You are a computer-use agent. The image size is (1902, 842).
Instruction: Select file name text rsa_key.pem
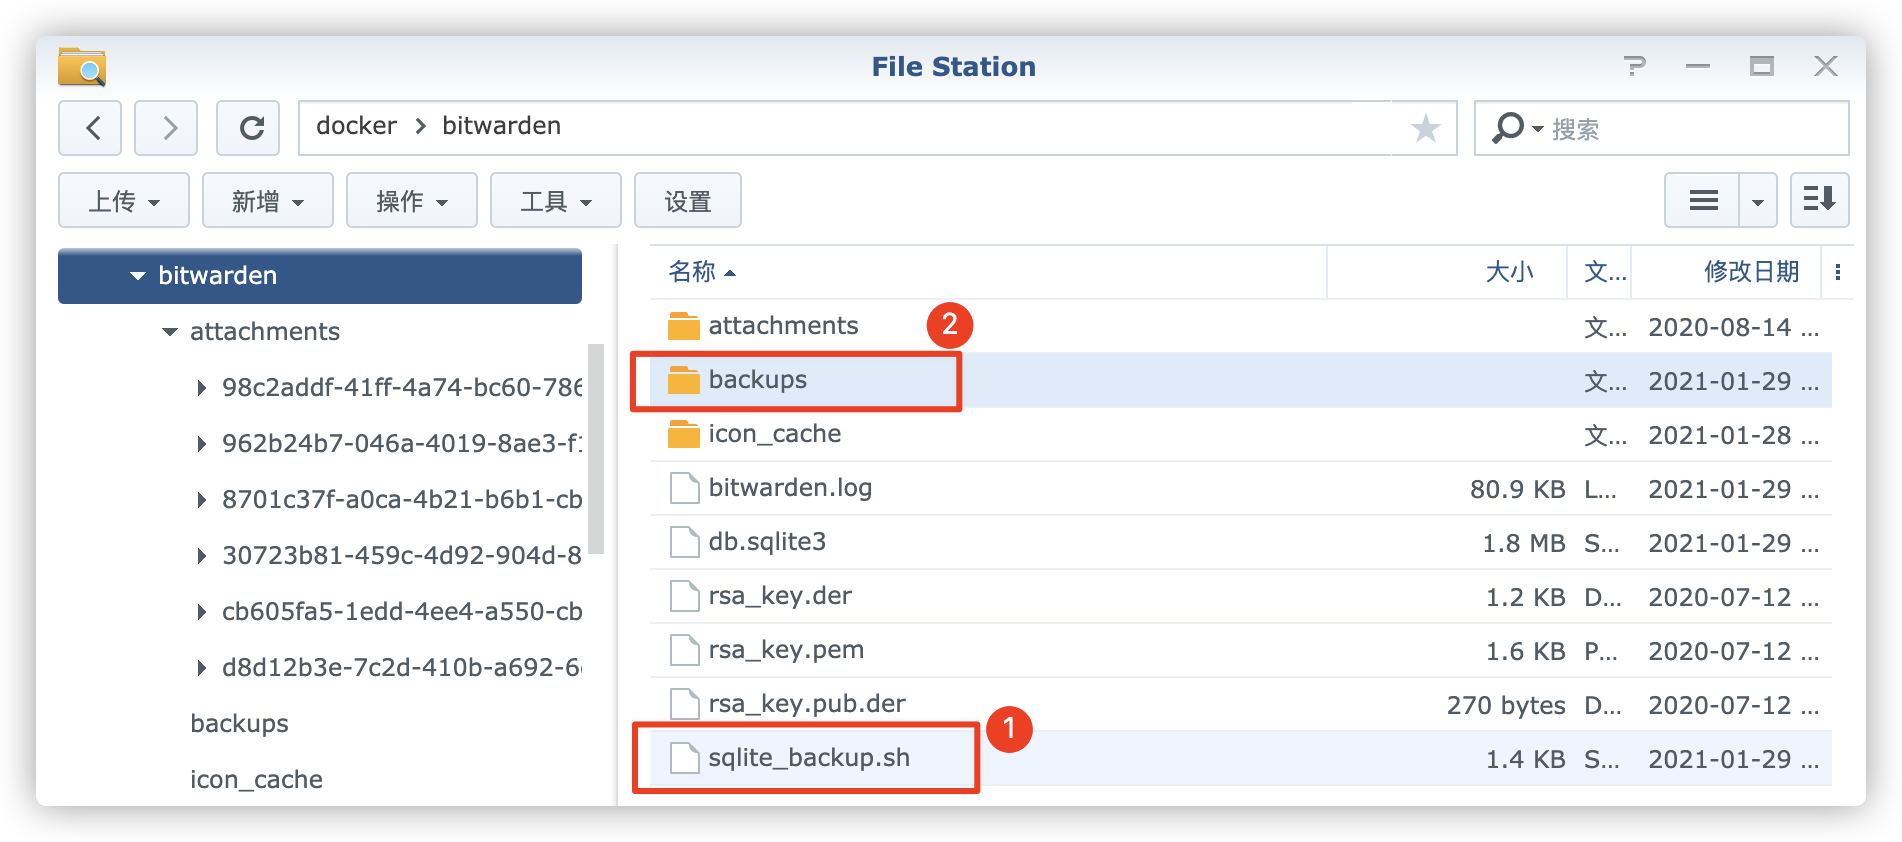[x=786, y=650]
